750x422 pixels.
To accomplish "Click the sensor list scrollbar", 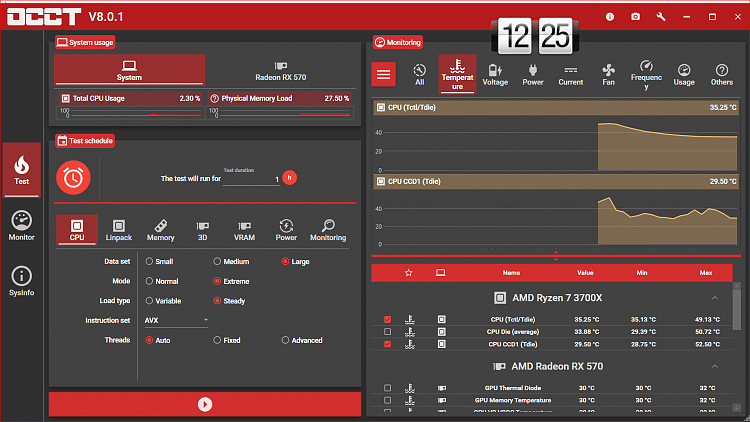I will pos(737,310).
